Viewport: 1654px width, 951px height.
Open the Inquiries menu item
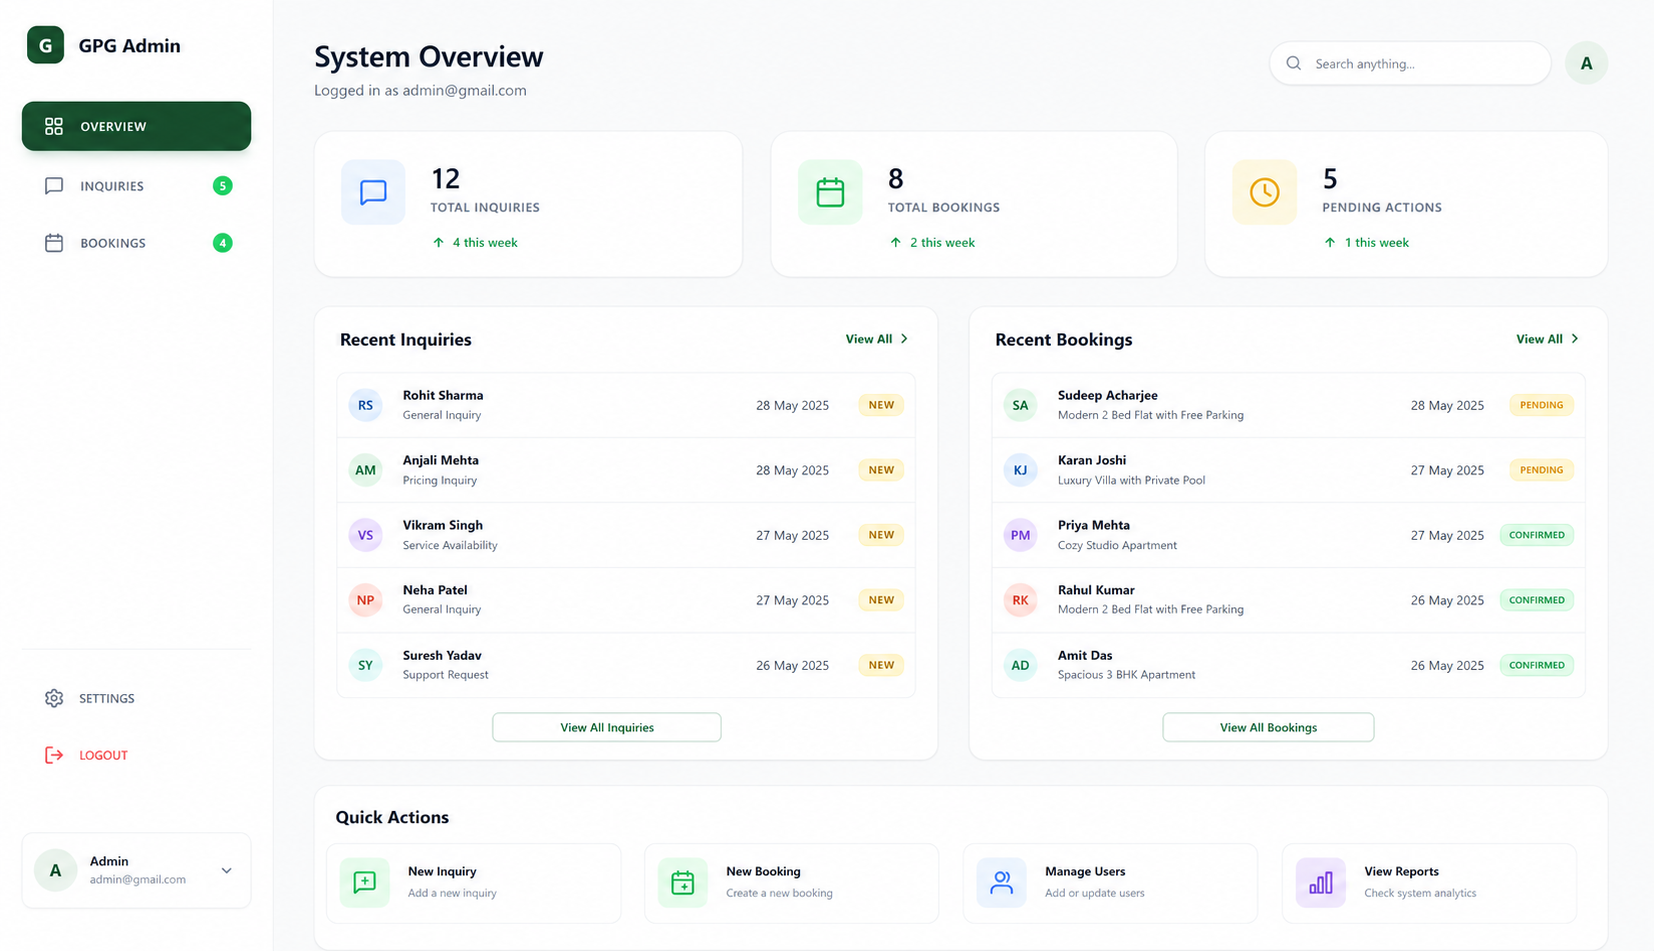tap(136, 186)
